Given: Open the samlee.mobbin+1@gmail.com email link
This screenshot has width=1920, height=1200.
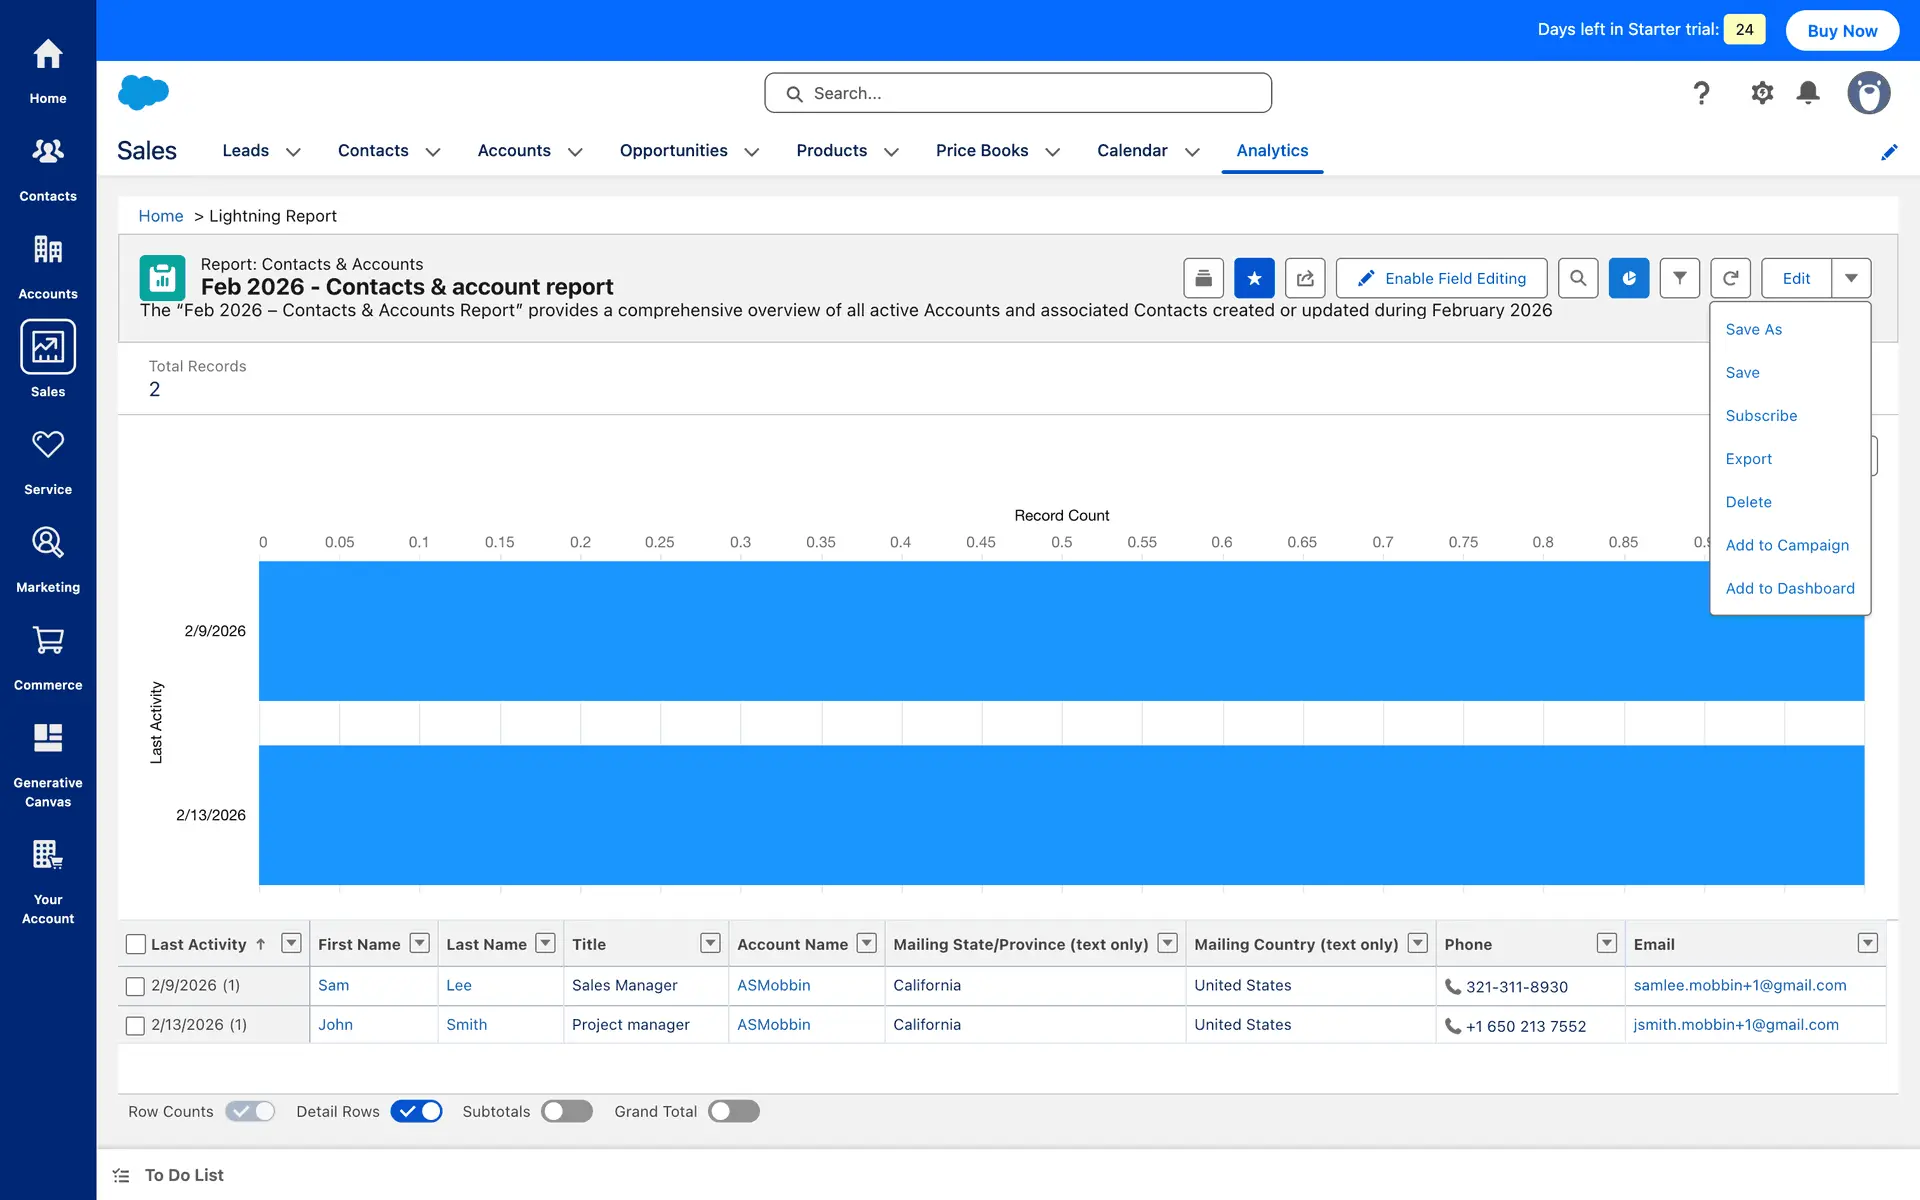Looking at the screenshot, I should (1739, 985).
